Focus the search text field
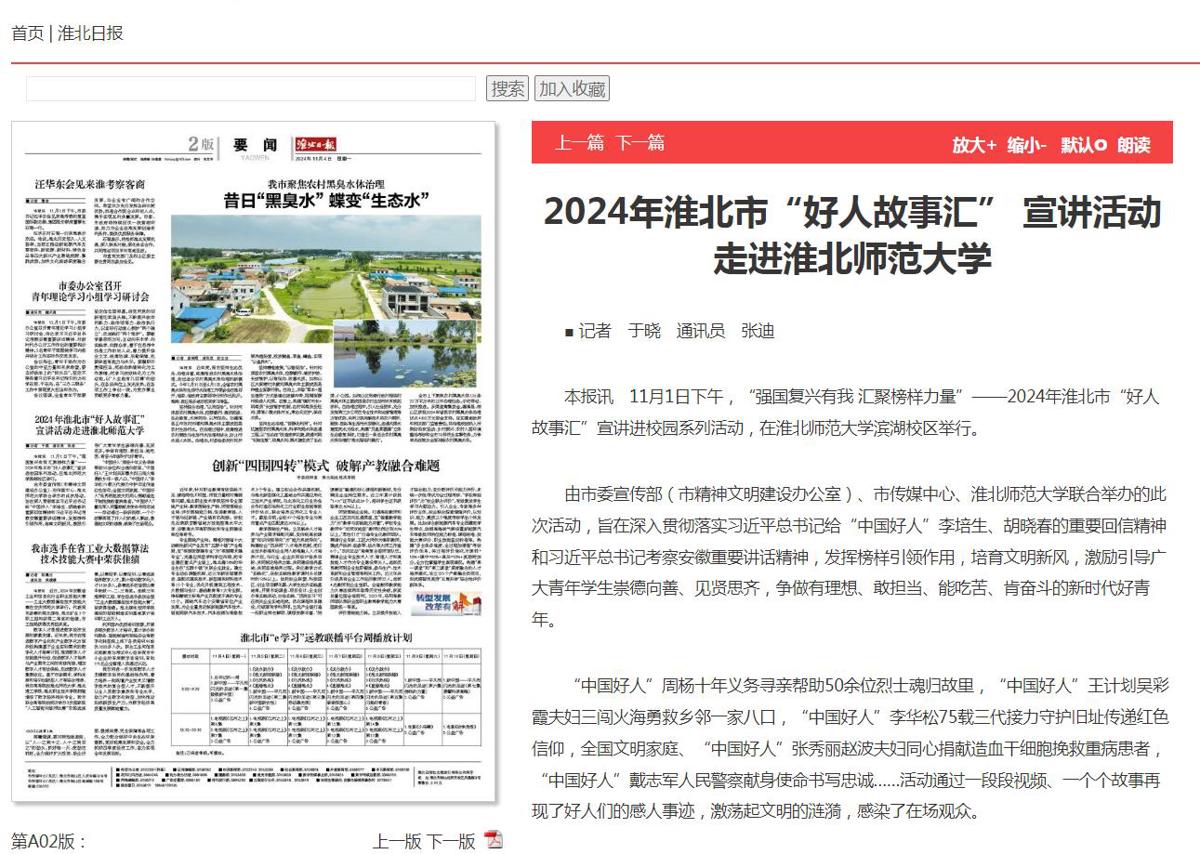 (x=250, y=89)
